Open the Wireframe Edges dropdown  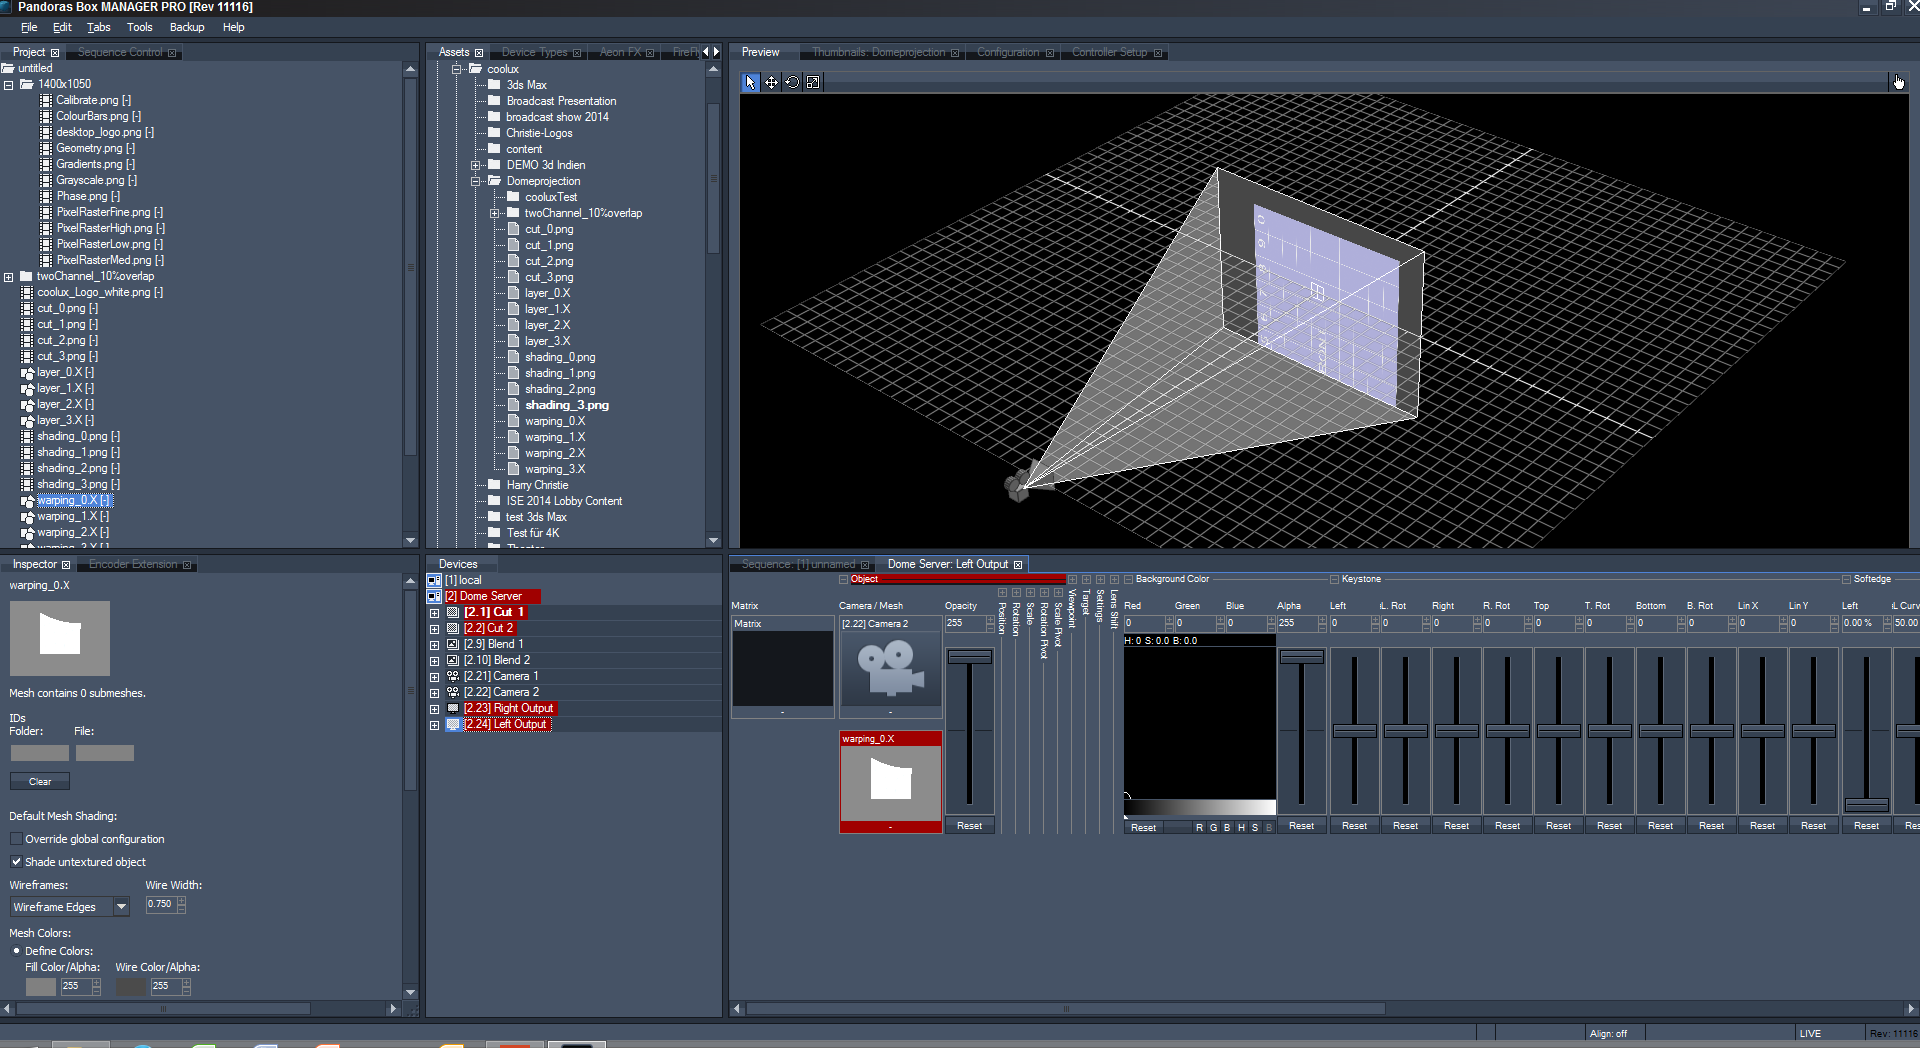121,907
